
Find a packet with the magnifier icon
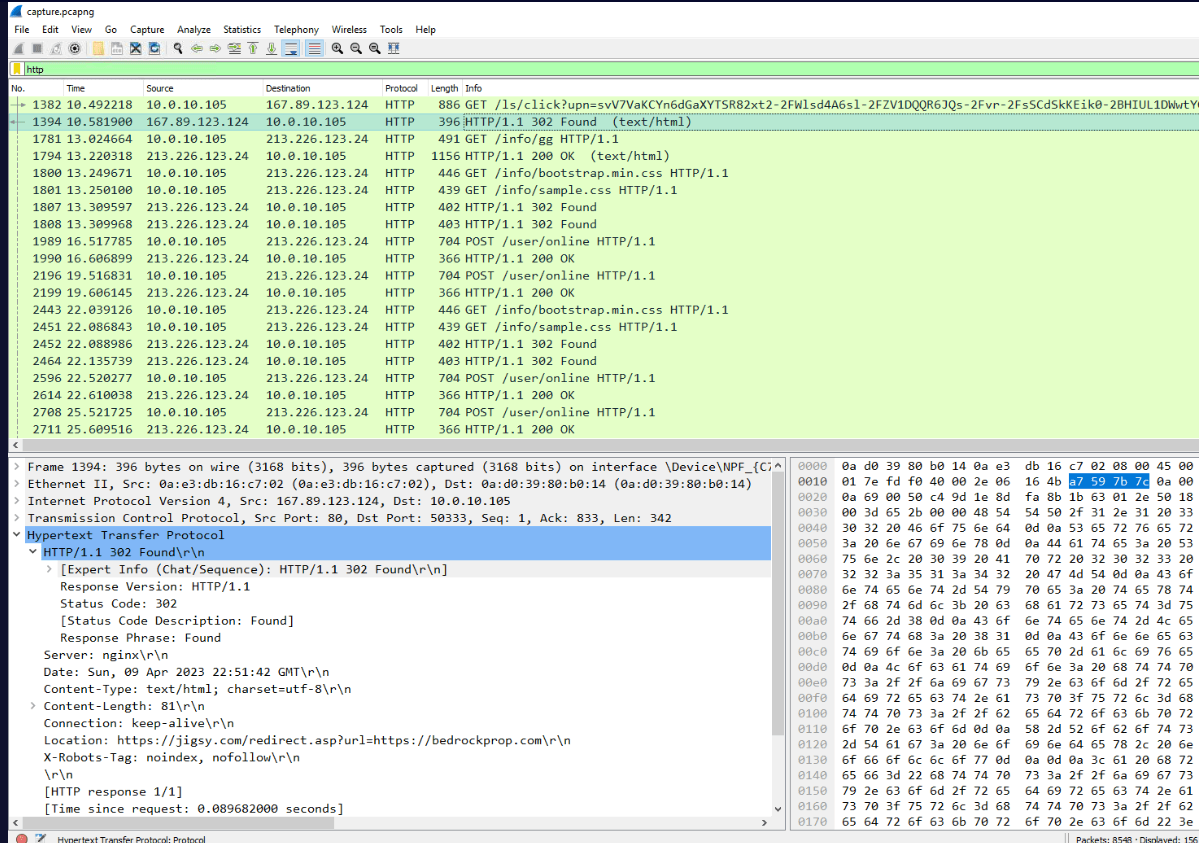pyautogui.click(x=178, y=48)
